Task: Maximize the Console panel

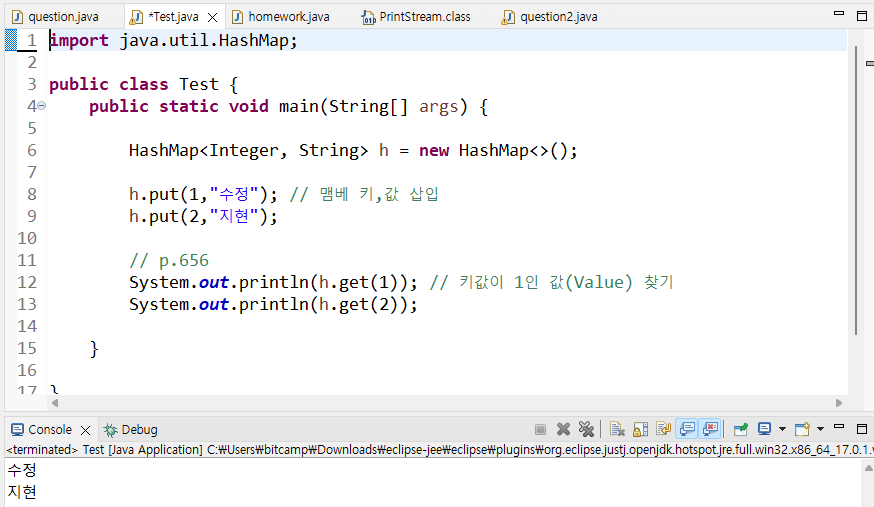Action: point(862,429)
